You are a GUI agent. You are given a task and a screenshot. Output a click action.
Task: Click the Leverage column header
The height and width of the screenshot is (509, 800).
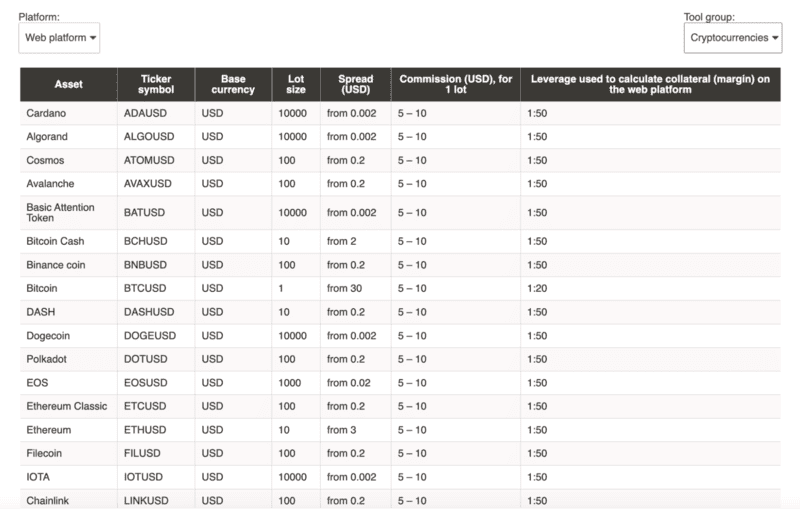tap(651, 85)
